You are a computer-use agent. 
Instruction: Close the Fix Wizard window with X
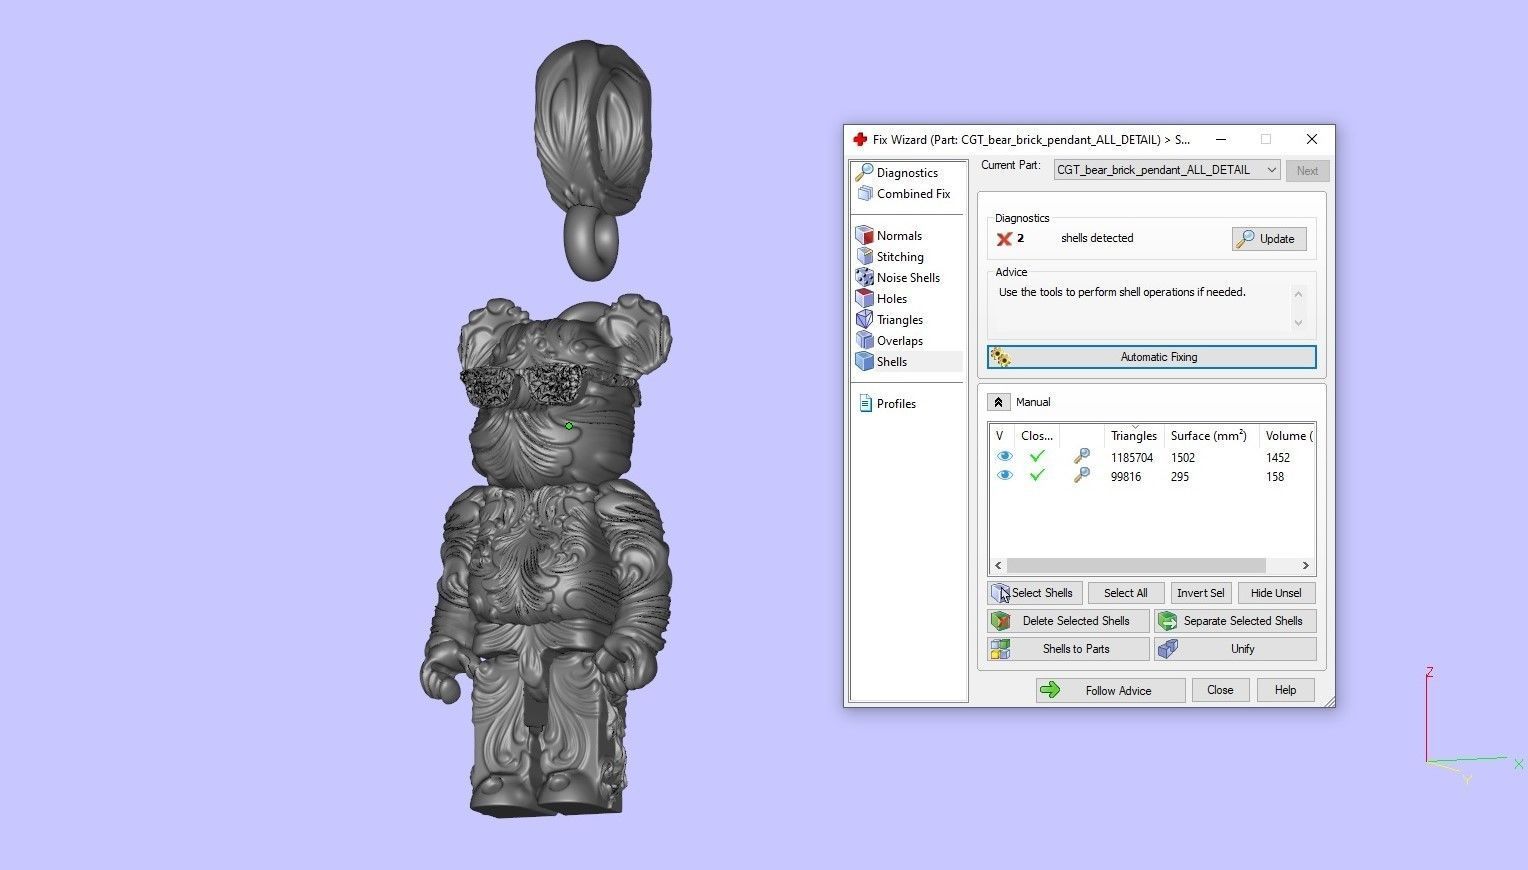[x=1311, y=139]
